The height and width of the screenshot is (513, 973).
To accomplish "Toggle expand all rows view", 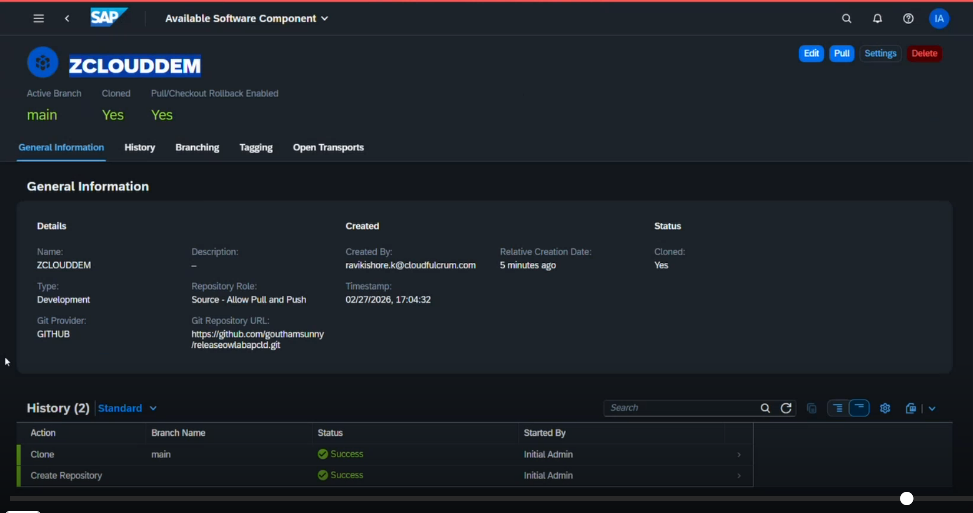I will tap(837, 408).
